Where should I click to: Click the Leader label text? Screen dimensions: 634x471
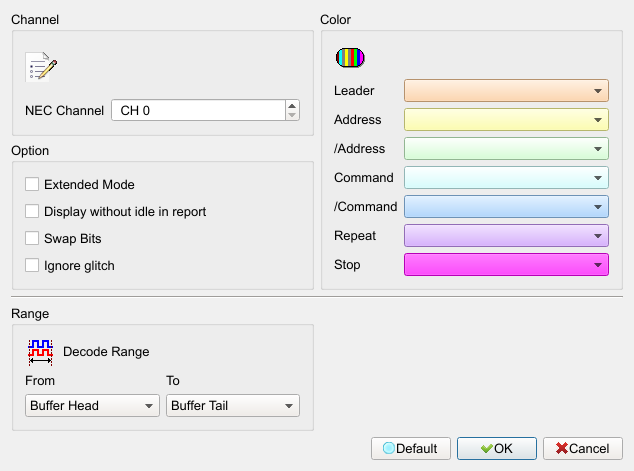[354, 91]
